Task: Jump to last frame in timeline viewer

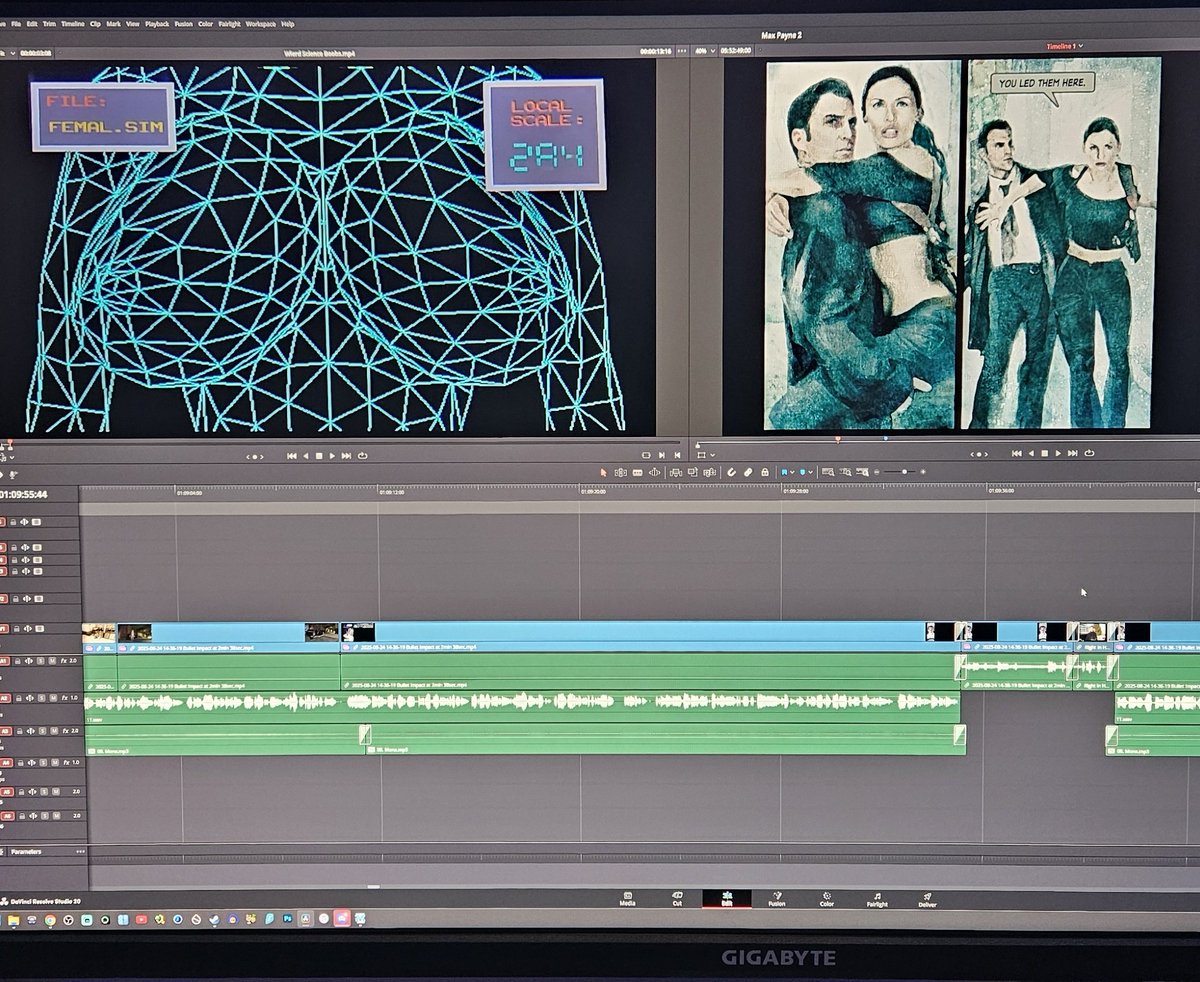Action: [1072, 454]
